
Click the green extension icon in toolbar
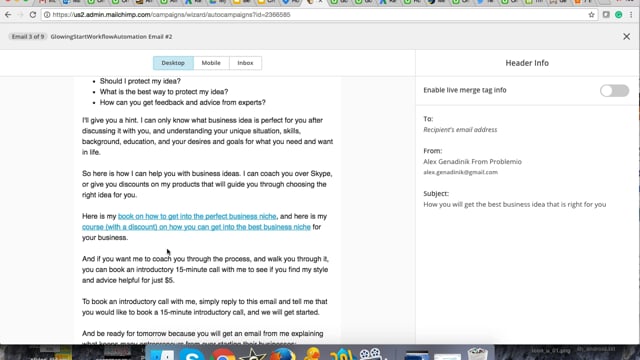pyautogui.click(x=619, y=15)
